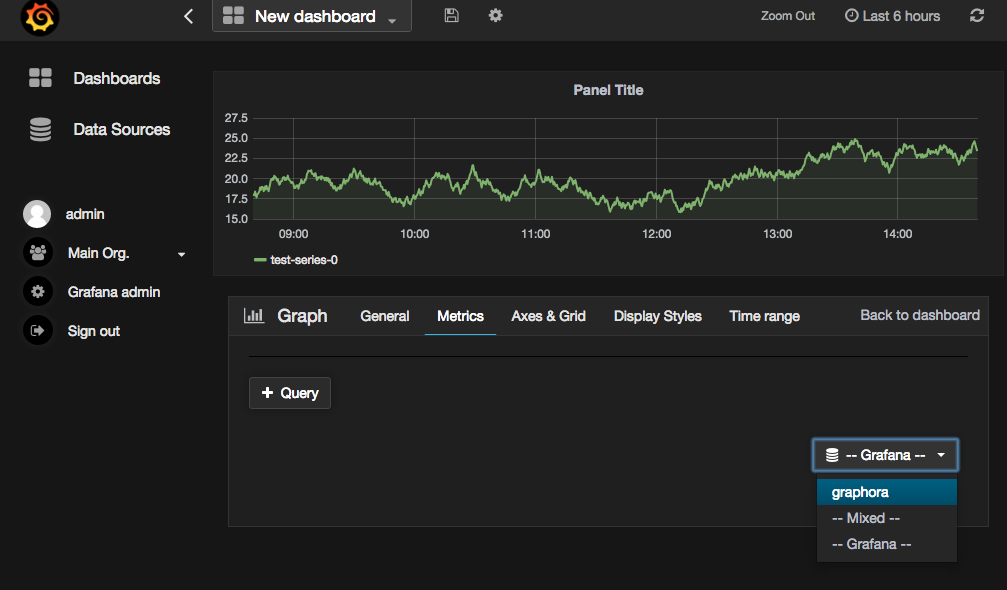Refresh the dashboard with the refresh icon

click(x=977, y=15)
